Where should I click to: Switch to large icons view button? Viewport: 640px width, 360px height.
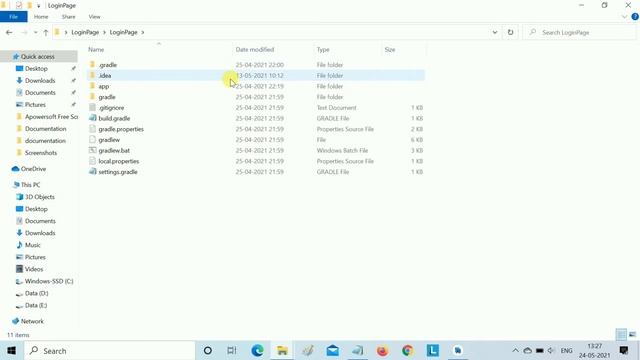[632, 335]
